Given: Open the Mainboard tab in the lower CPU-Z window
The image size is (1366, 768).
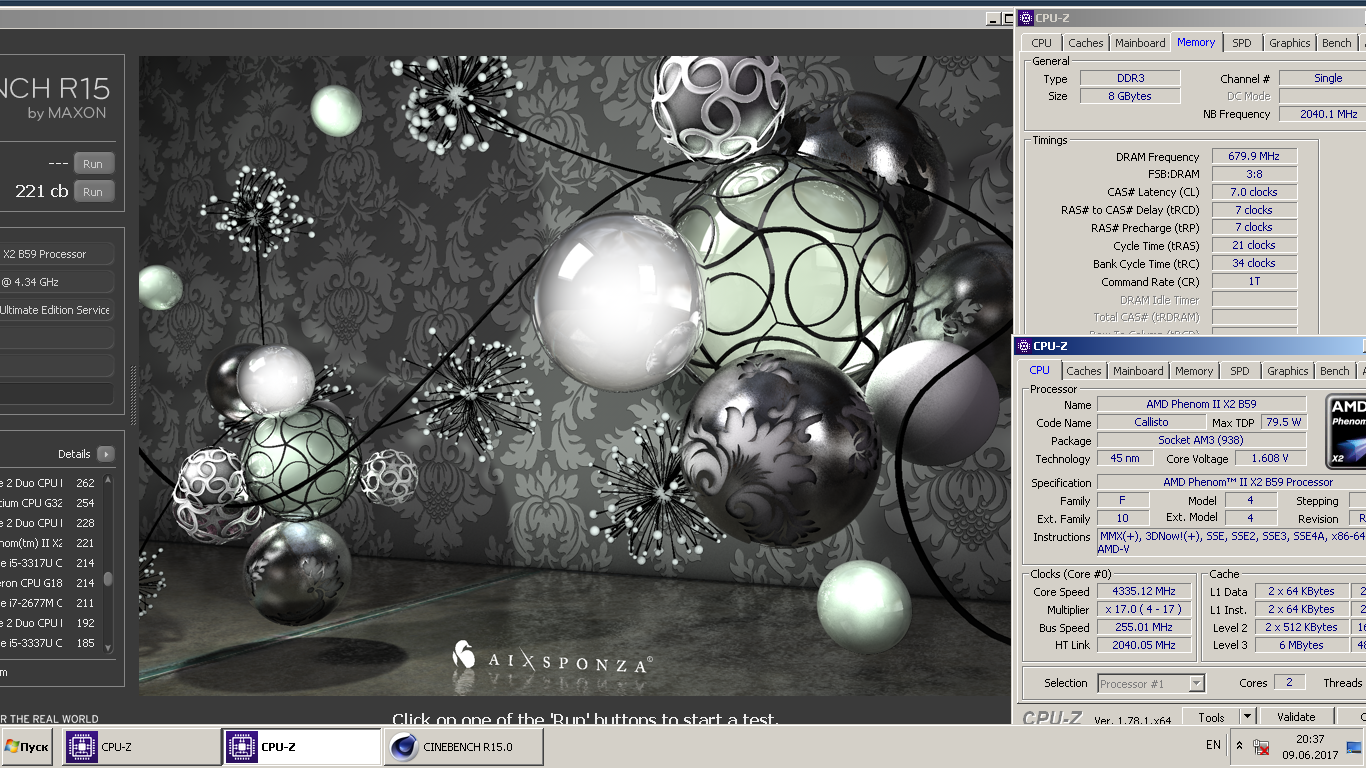Looking at the screenshot, I should pos(1138,371).
